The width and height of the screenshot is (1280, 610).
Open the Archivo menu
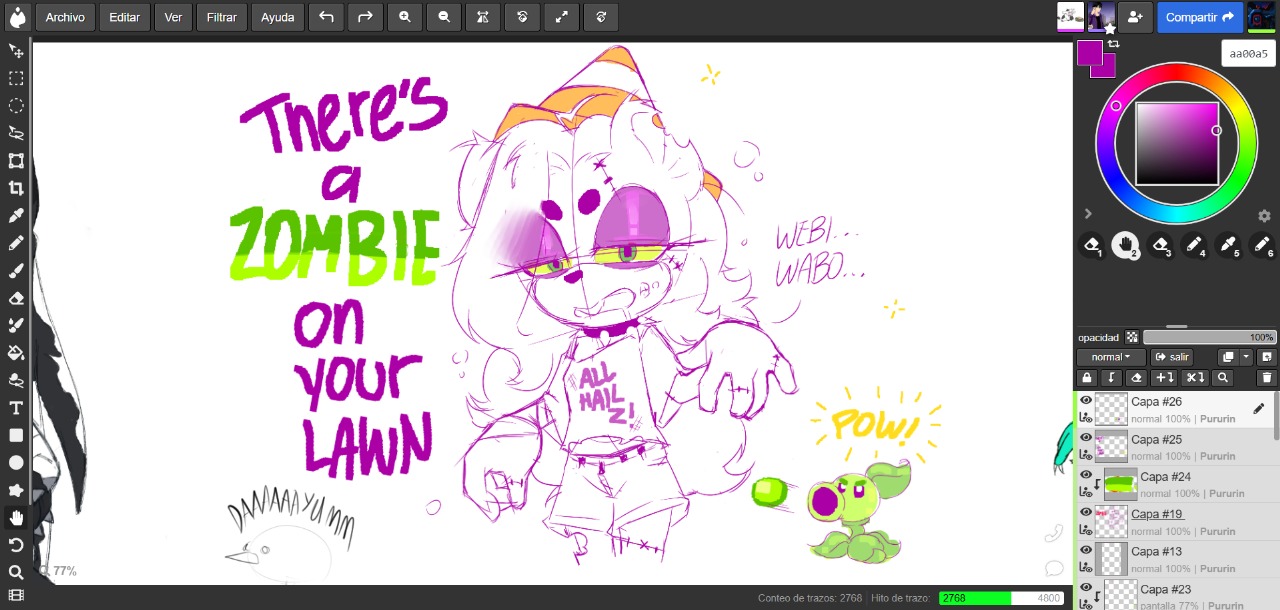click(65, 17)
